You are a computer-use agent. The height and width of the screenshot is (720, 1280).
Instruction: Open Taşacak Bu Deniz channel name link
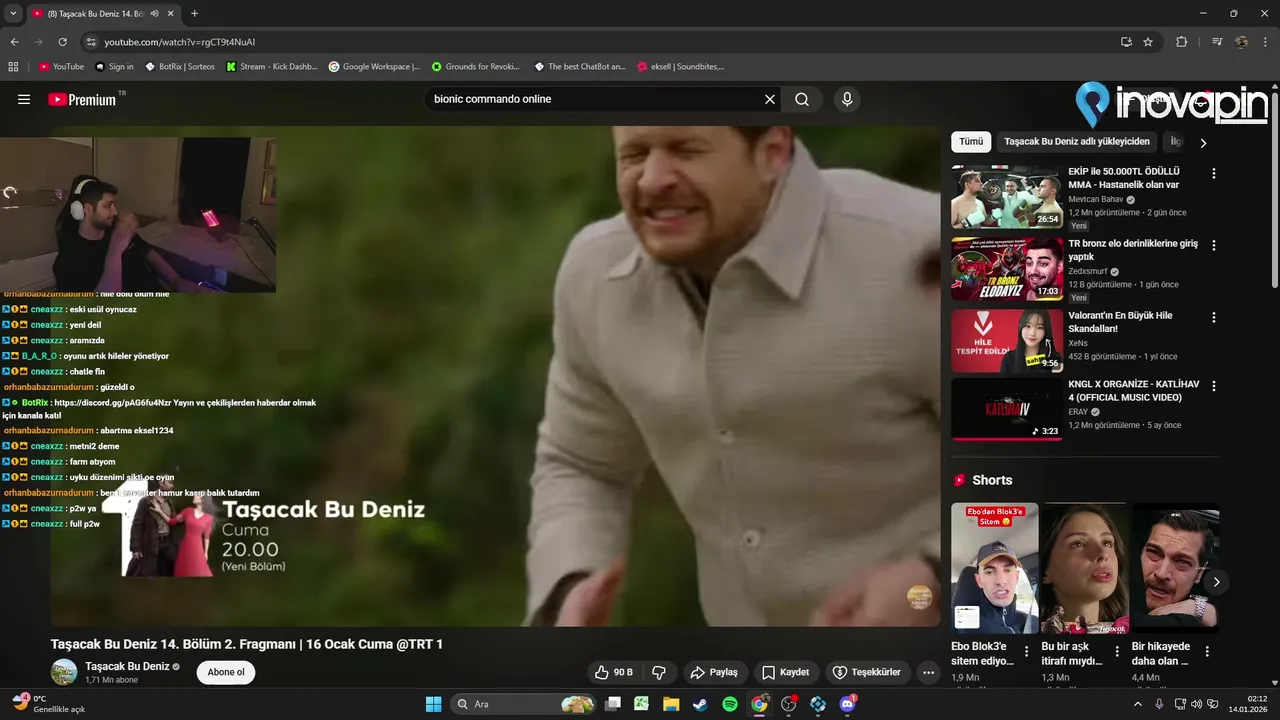[127, 666]
